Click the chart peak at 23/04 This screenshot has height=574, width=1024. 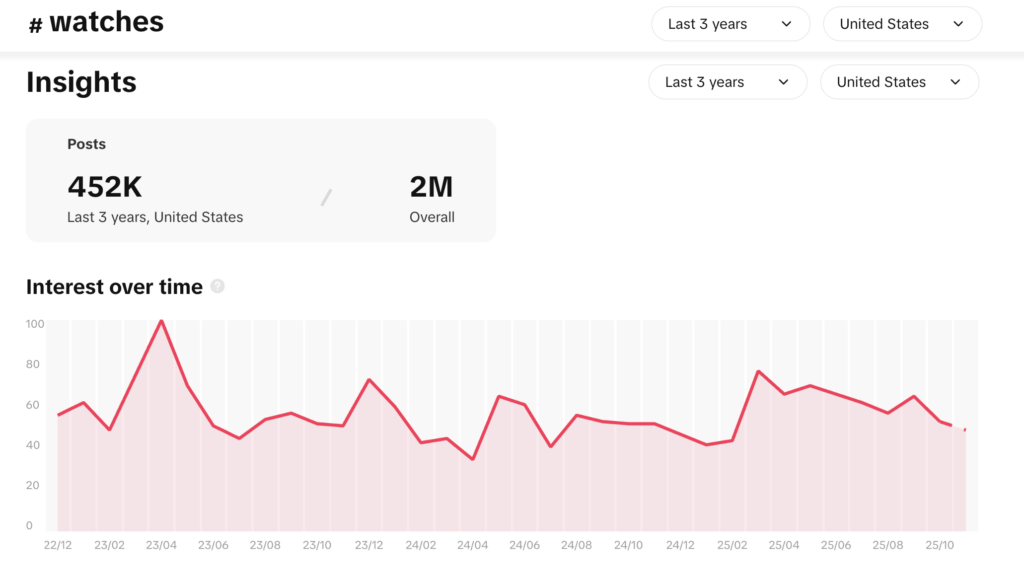click(161, 321)
